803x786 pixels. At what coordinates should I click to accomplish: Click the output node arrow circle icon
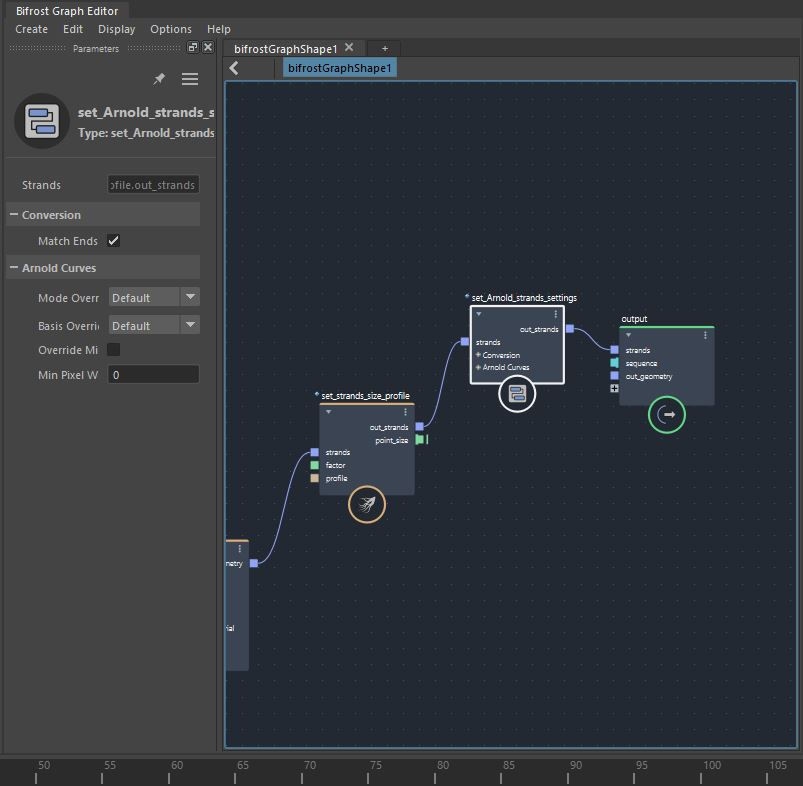(x=667, y=415)
